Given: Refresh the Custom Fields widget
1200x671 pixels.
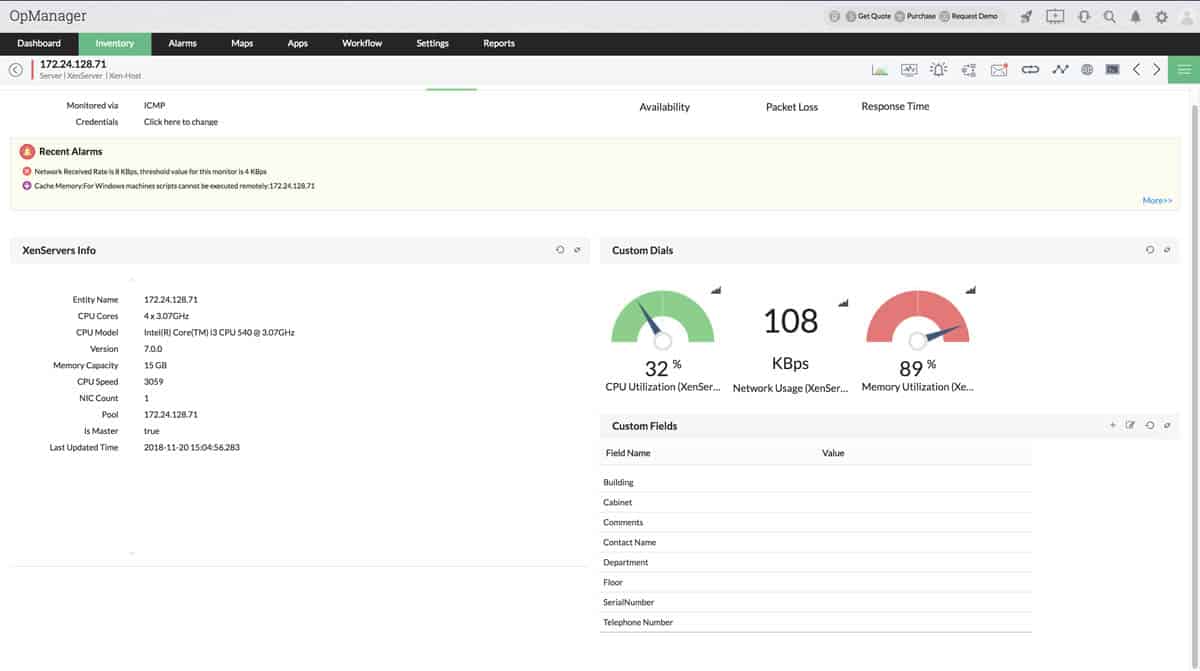Looking at the screenshot, I should [x=1150, y=425].
